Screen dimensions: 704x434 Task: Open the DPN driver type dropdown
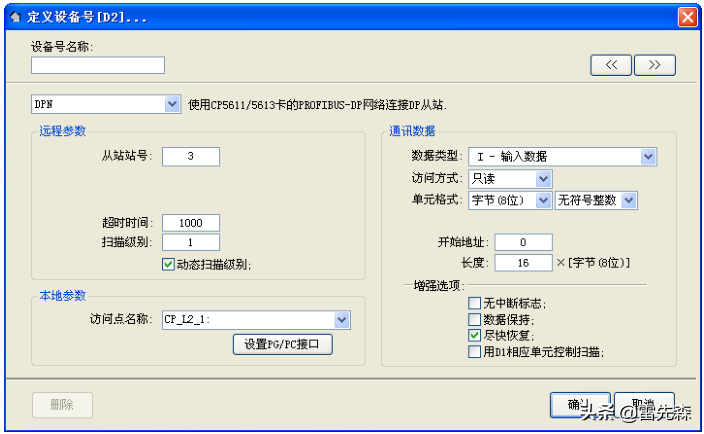[172, 104]
